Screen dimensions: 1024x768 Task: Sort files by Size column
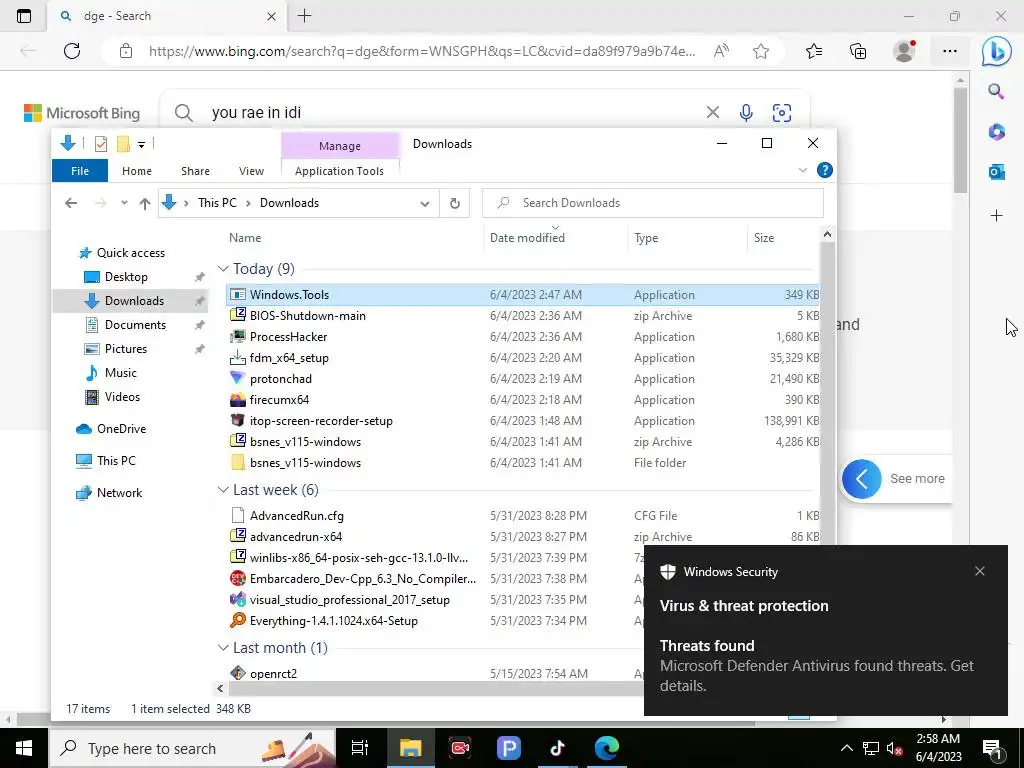[x=763, y=238]
